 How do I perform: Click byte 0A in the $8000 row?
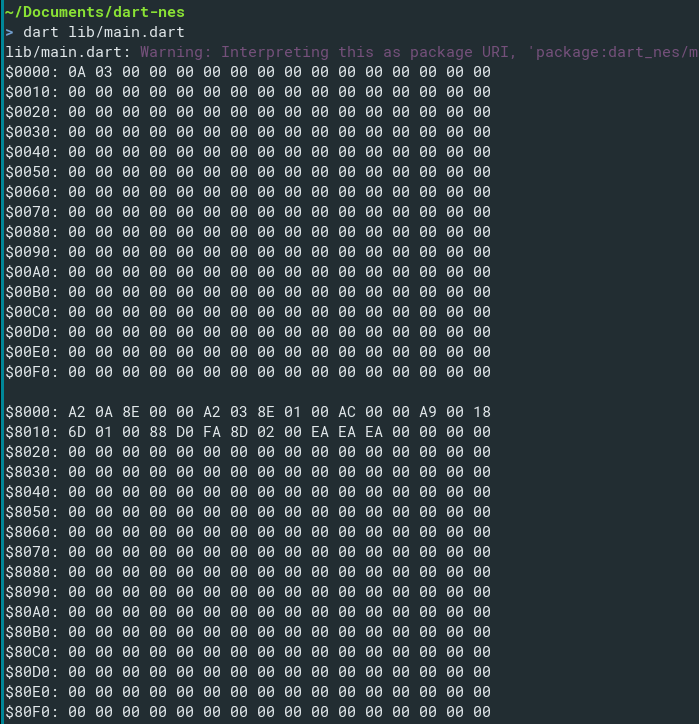[104, 412]
